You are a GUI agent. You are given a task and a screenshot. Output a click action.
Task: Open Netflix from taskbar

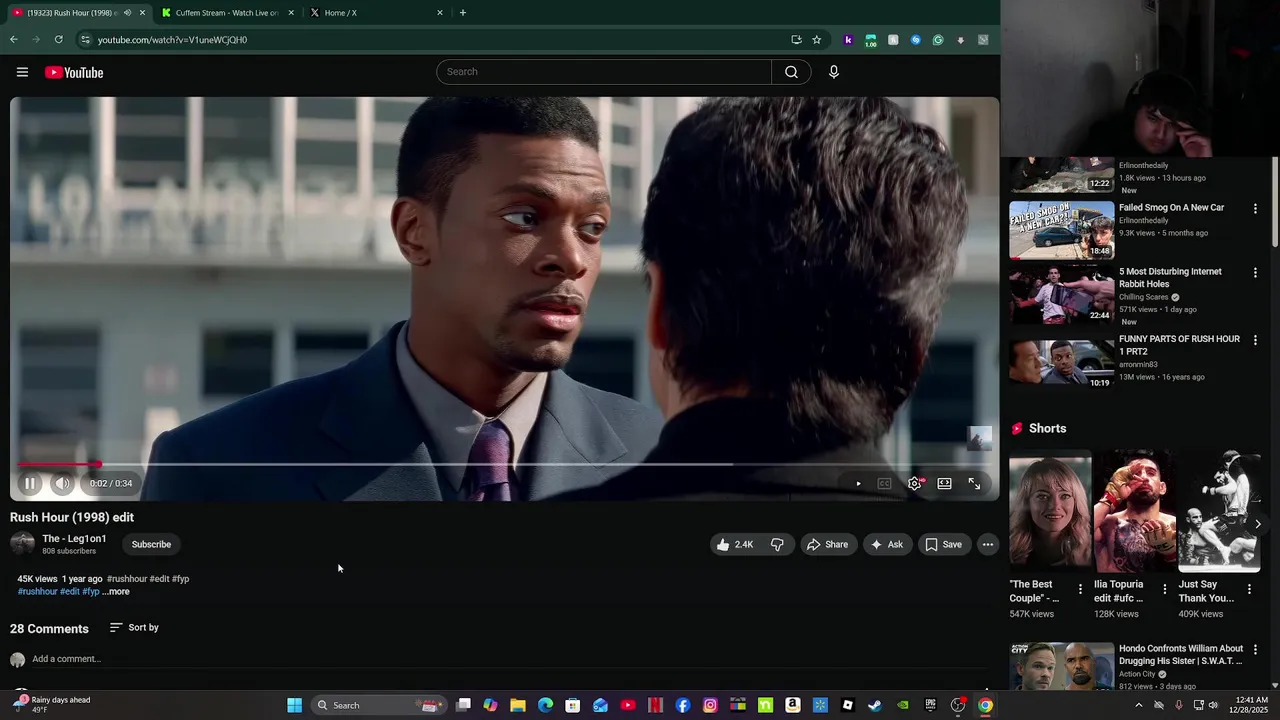point(655,706)
